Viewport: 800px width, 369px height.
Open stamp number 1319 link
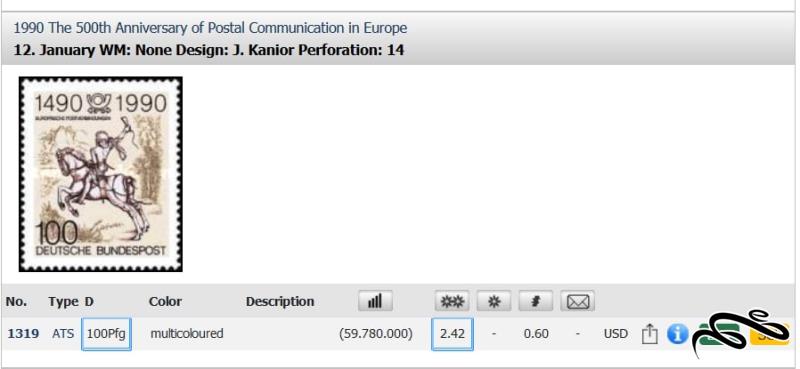23,334
